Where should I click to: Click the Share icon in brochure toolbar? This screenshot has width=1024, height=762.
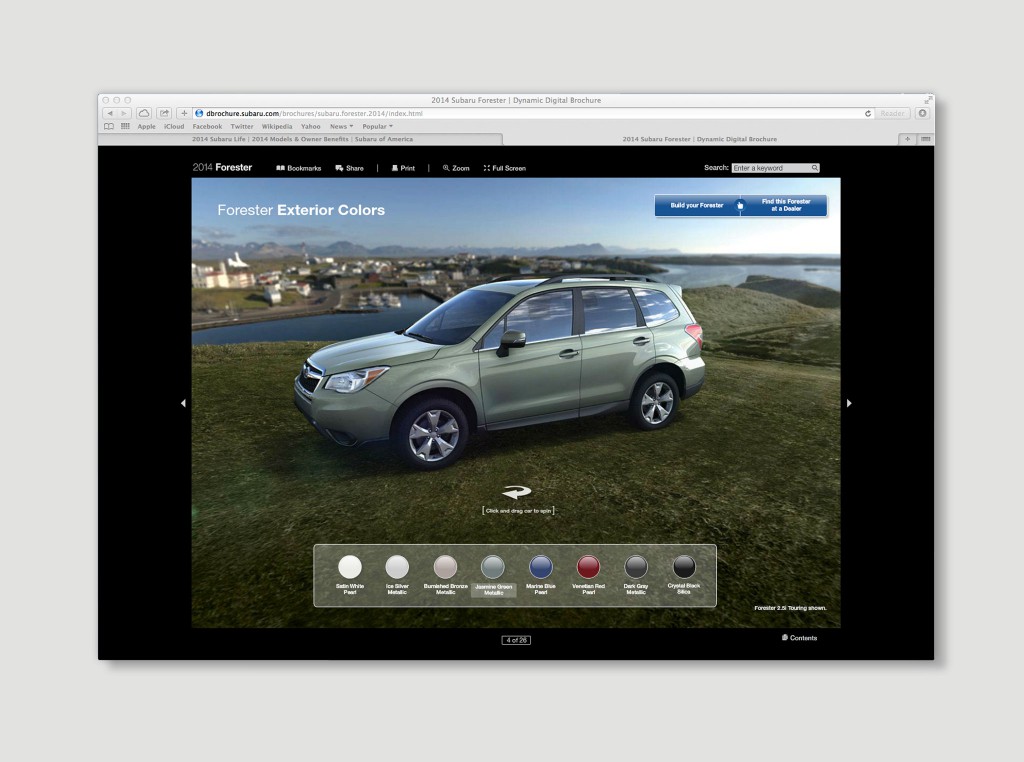[349, 168]
